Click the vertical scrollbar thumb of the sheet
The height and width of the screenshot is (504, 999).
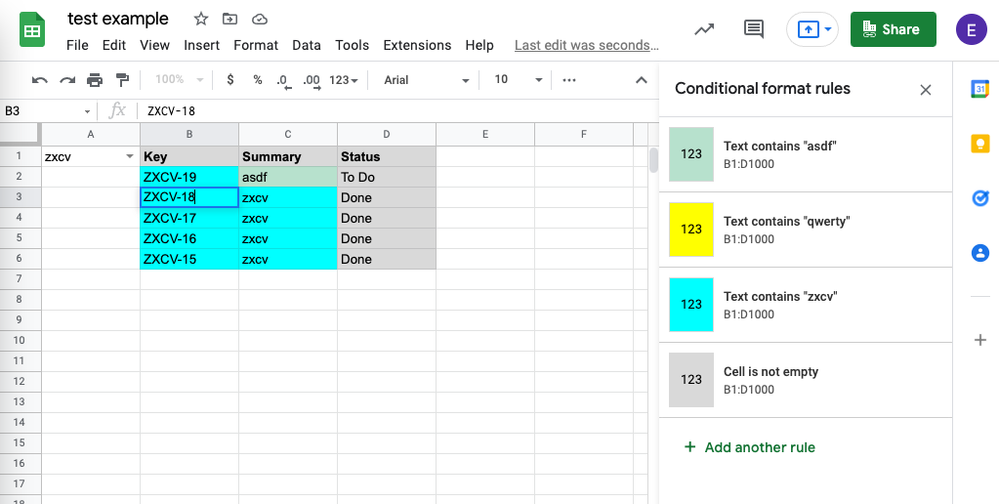tap(653, 160)
